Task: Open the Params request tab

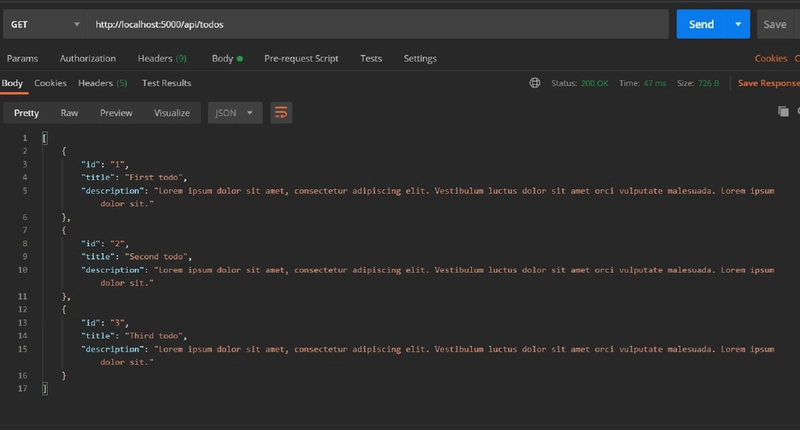Action: pos(22,58)
